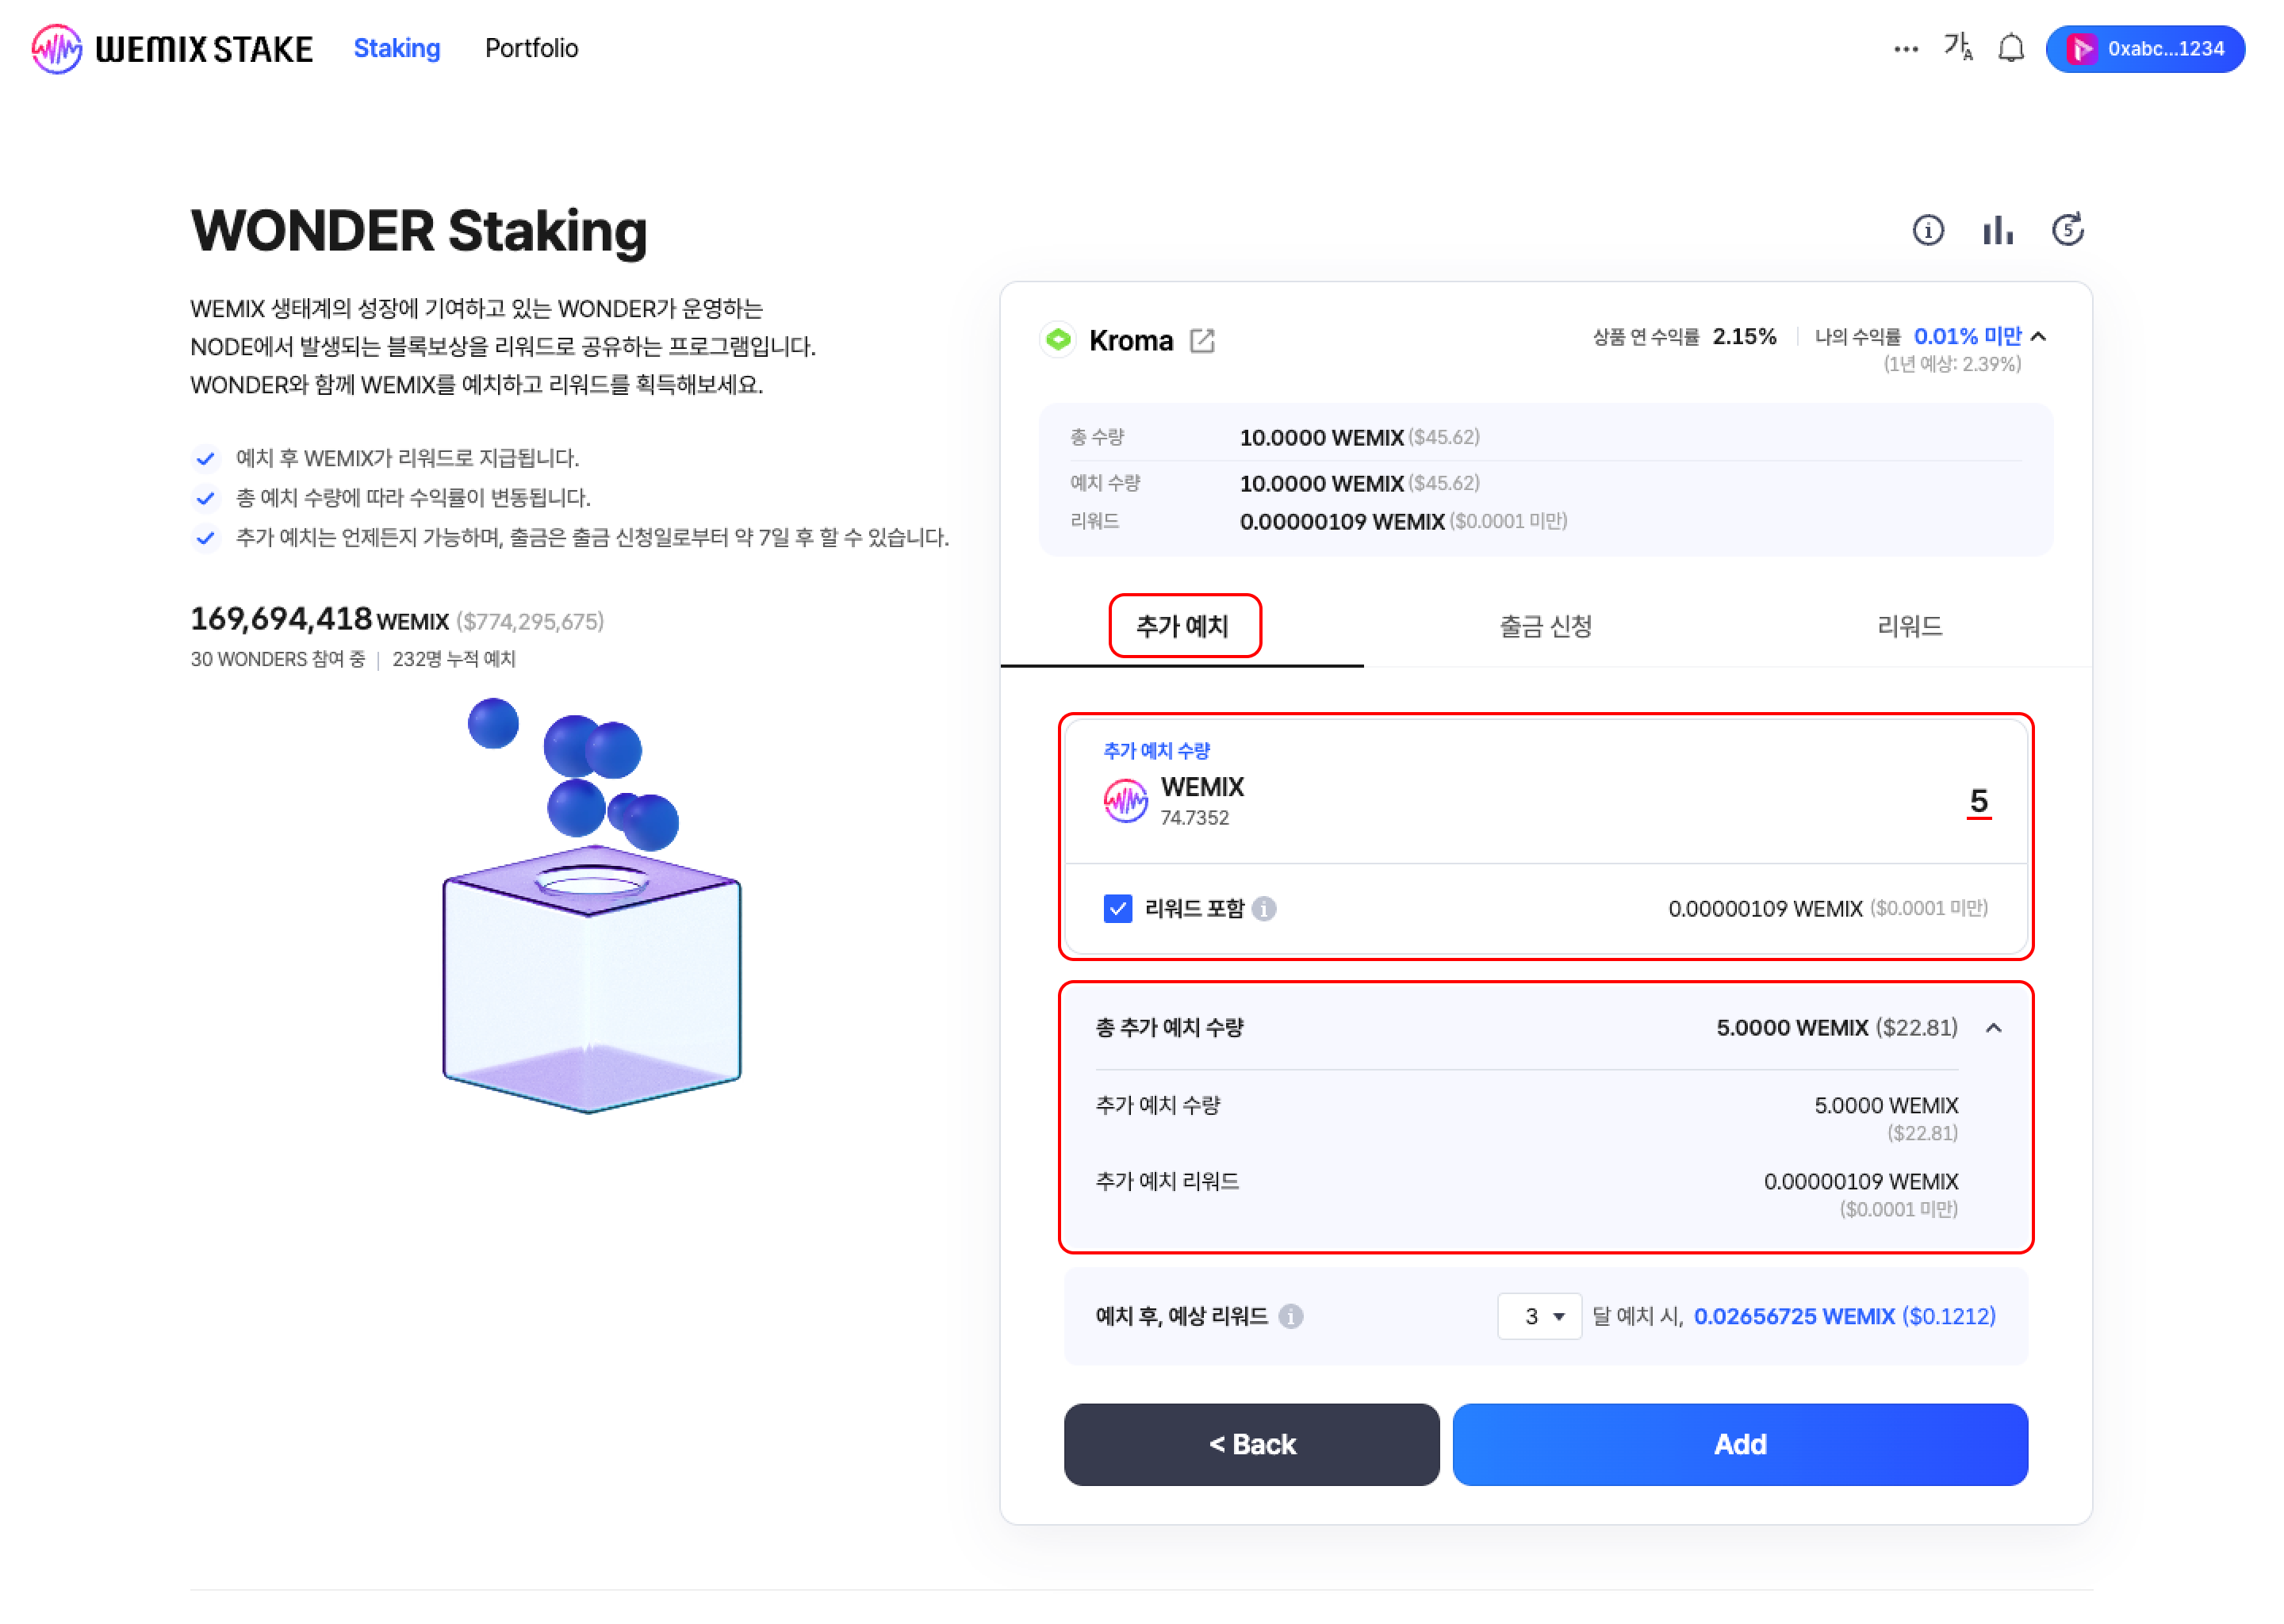Open the Portfolio menu item
Screen dimensions: 2284x1624
click(x=531, y=48)
